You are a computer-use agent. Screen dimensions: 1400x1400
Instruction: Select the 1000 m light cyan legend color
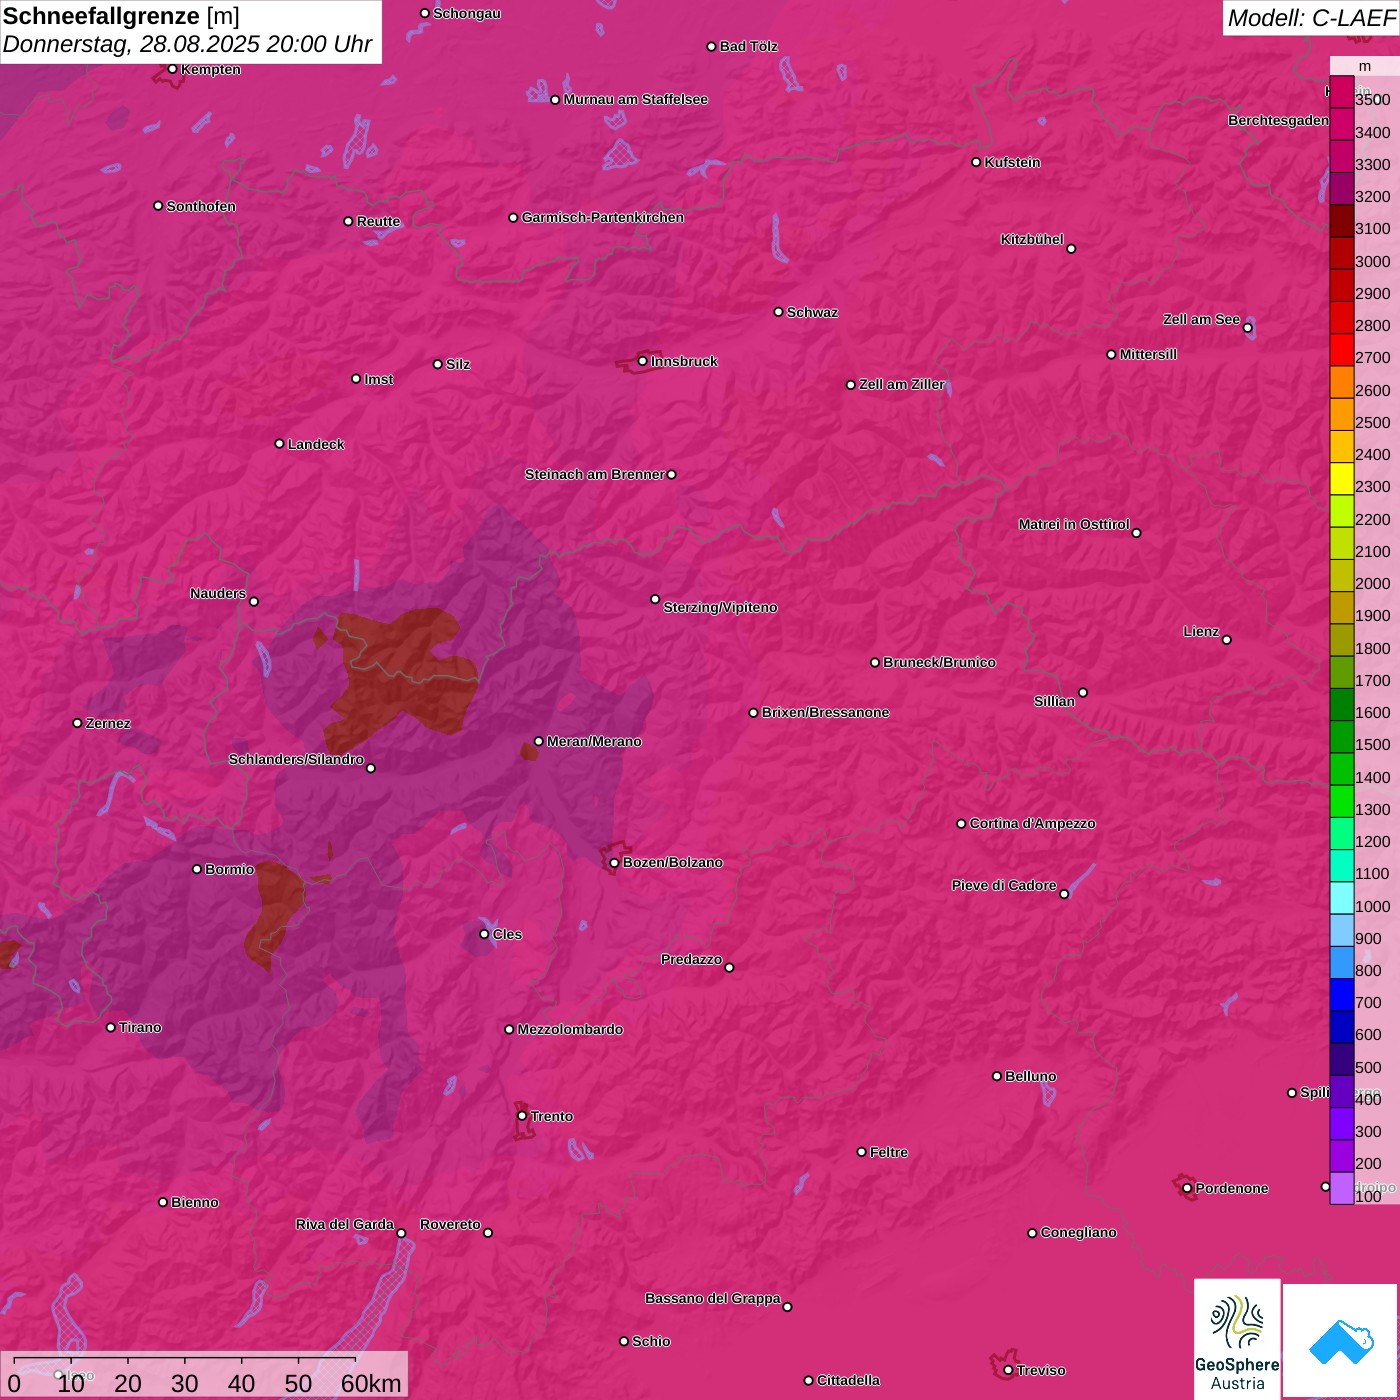click(1341, 898)
